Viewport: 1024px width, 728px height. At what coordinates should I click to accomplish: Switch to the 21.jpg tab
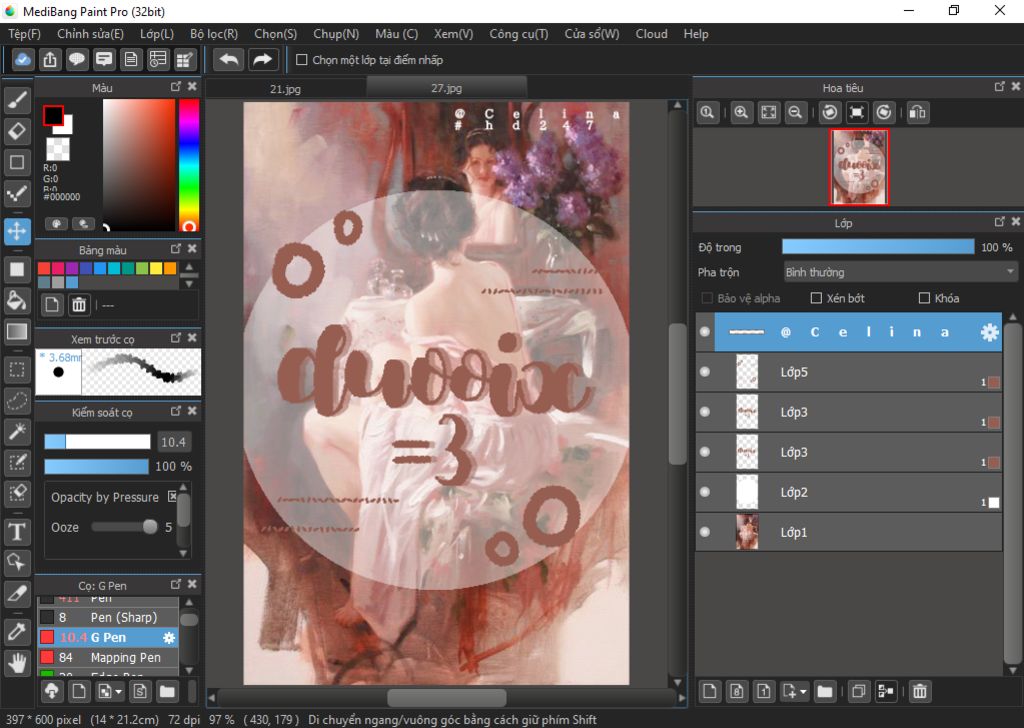click(x=285, y=88)
